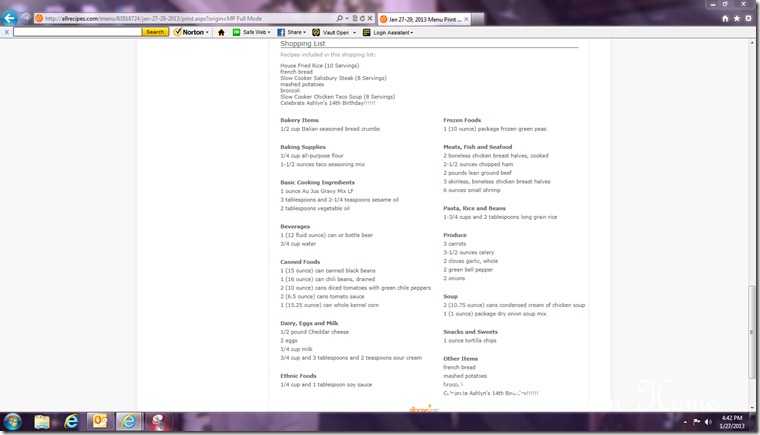Viewport: 760px width, 435px height.
Task: Toggle compatibility view icon in address bar
Action: (x=355, y=18)
